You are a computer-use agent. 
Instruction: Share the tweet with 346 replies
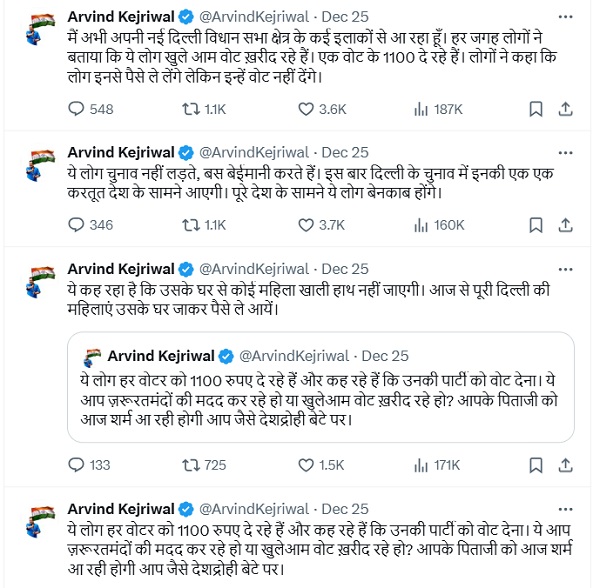(x=565, y=225)
